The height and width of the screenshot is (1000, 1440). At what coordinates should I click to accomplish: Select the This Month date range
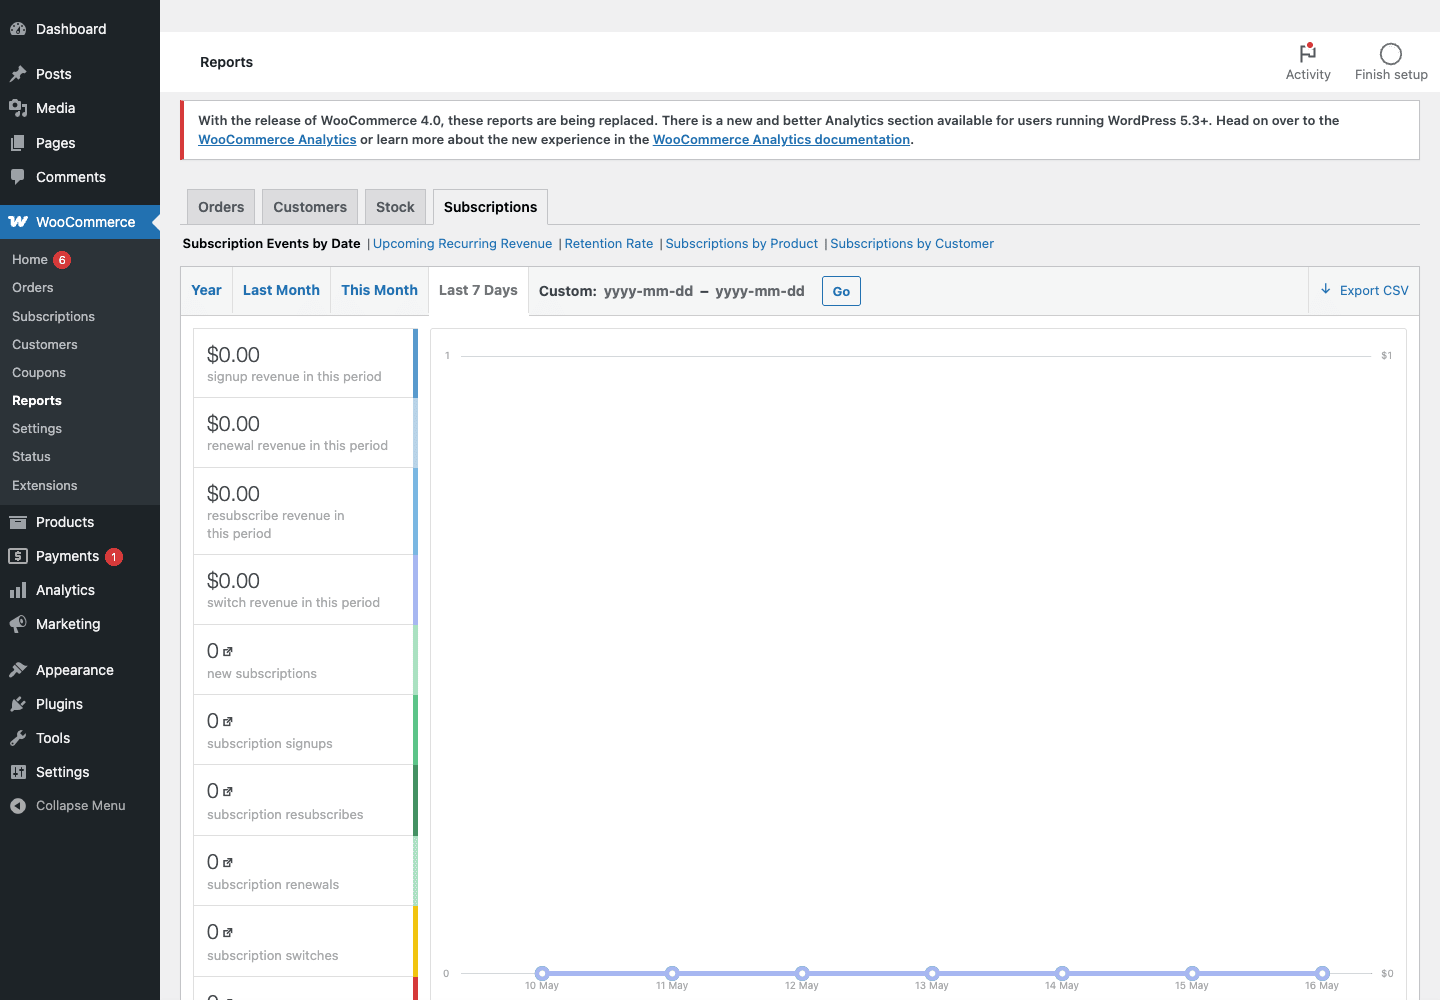379,291
